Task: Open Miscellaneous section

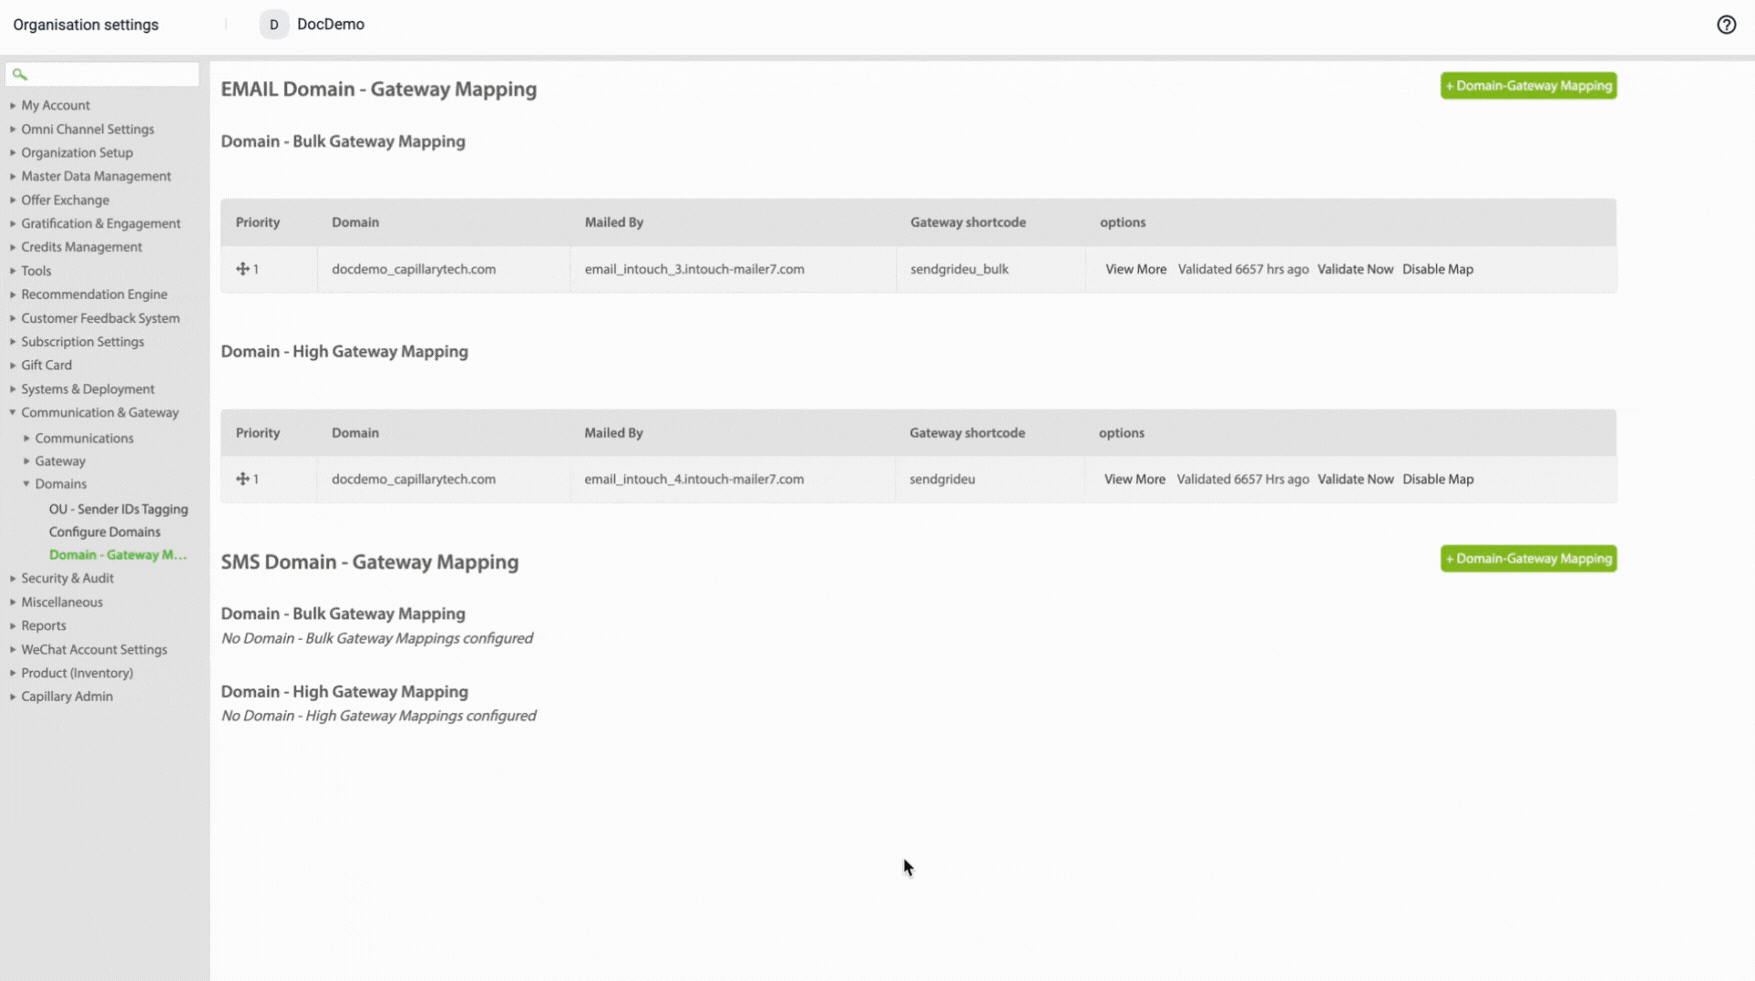Action: tap(62, 602)
